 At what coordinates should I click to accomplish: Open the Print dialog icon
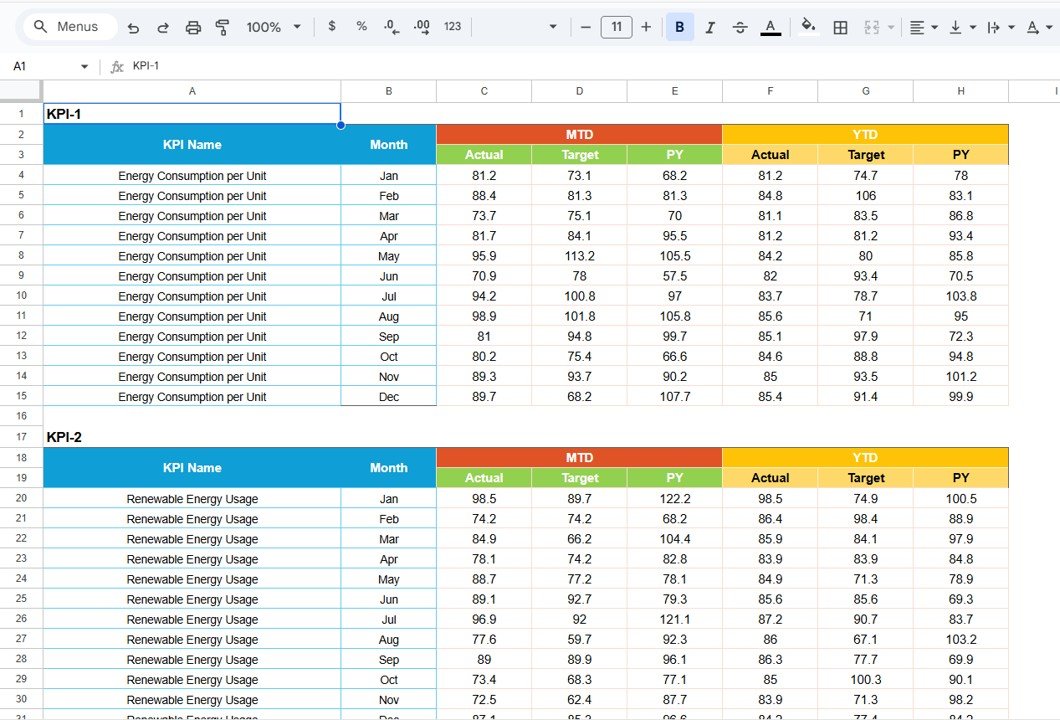point(192,27)
